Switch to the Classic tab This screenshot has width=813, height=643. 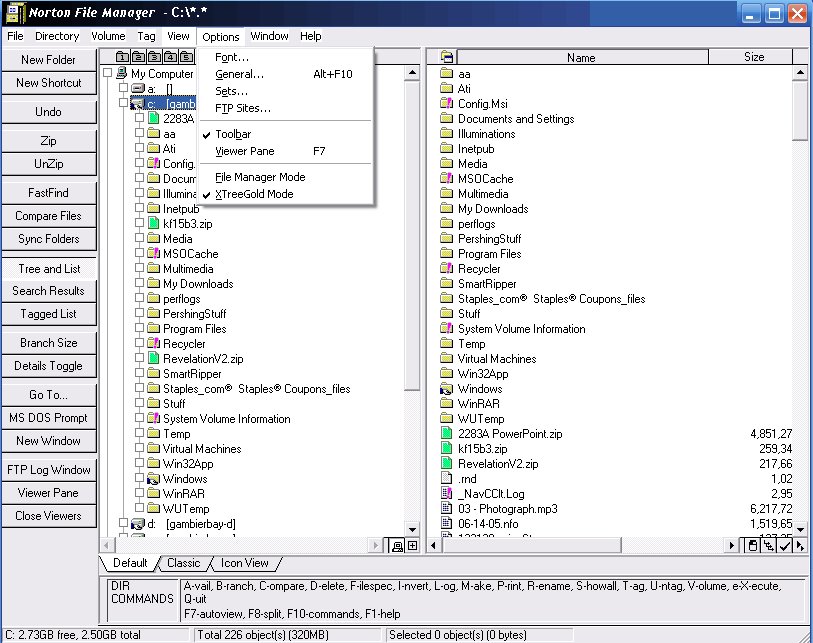pyautogui.click(x=184, y=563)
